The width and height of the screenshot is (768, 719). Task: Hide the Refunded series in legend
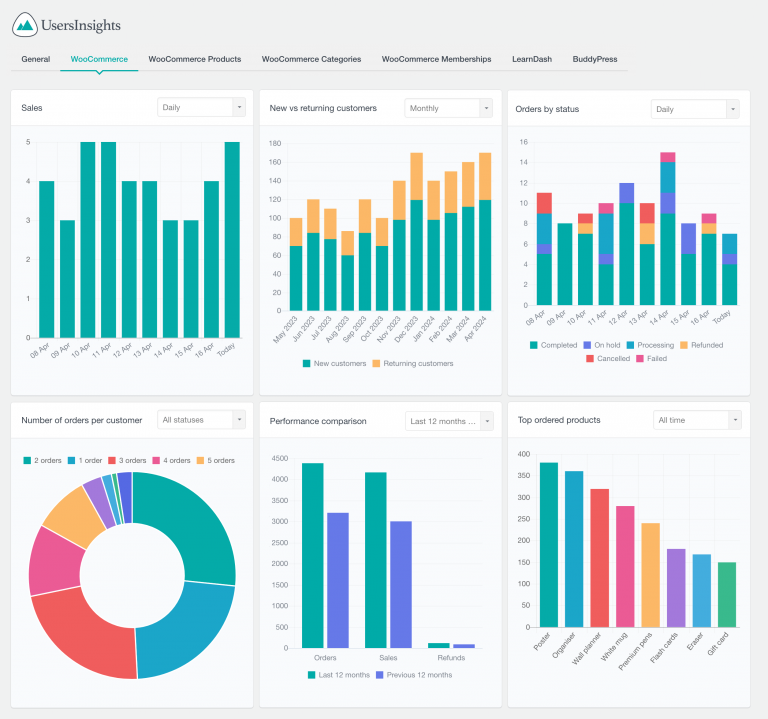click(x=699, y=345)
